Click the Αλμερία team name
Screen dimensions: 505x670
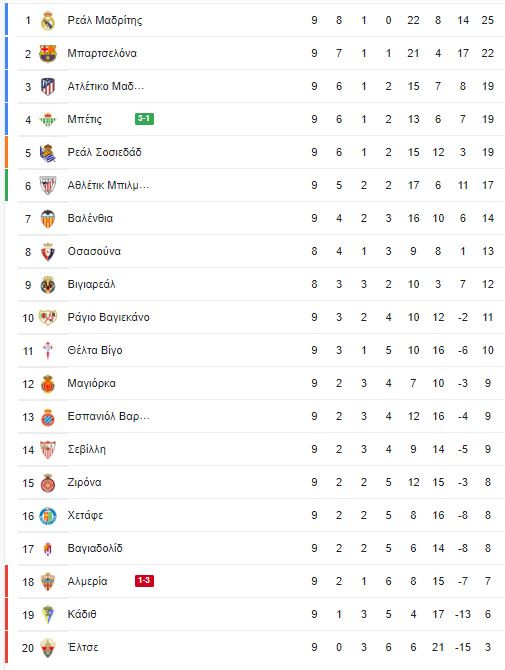[x=88, y=582]
